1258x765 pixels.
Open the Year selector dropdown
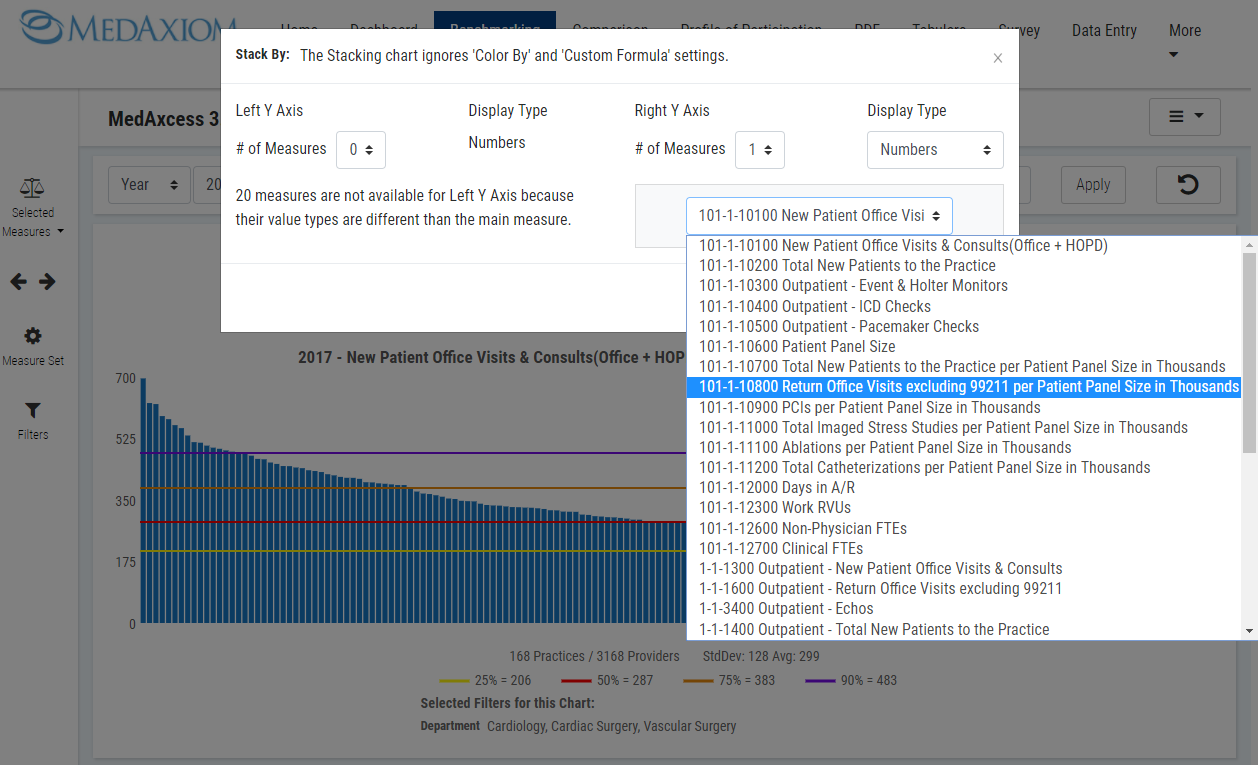tap(149, 185)
